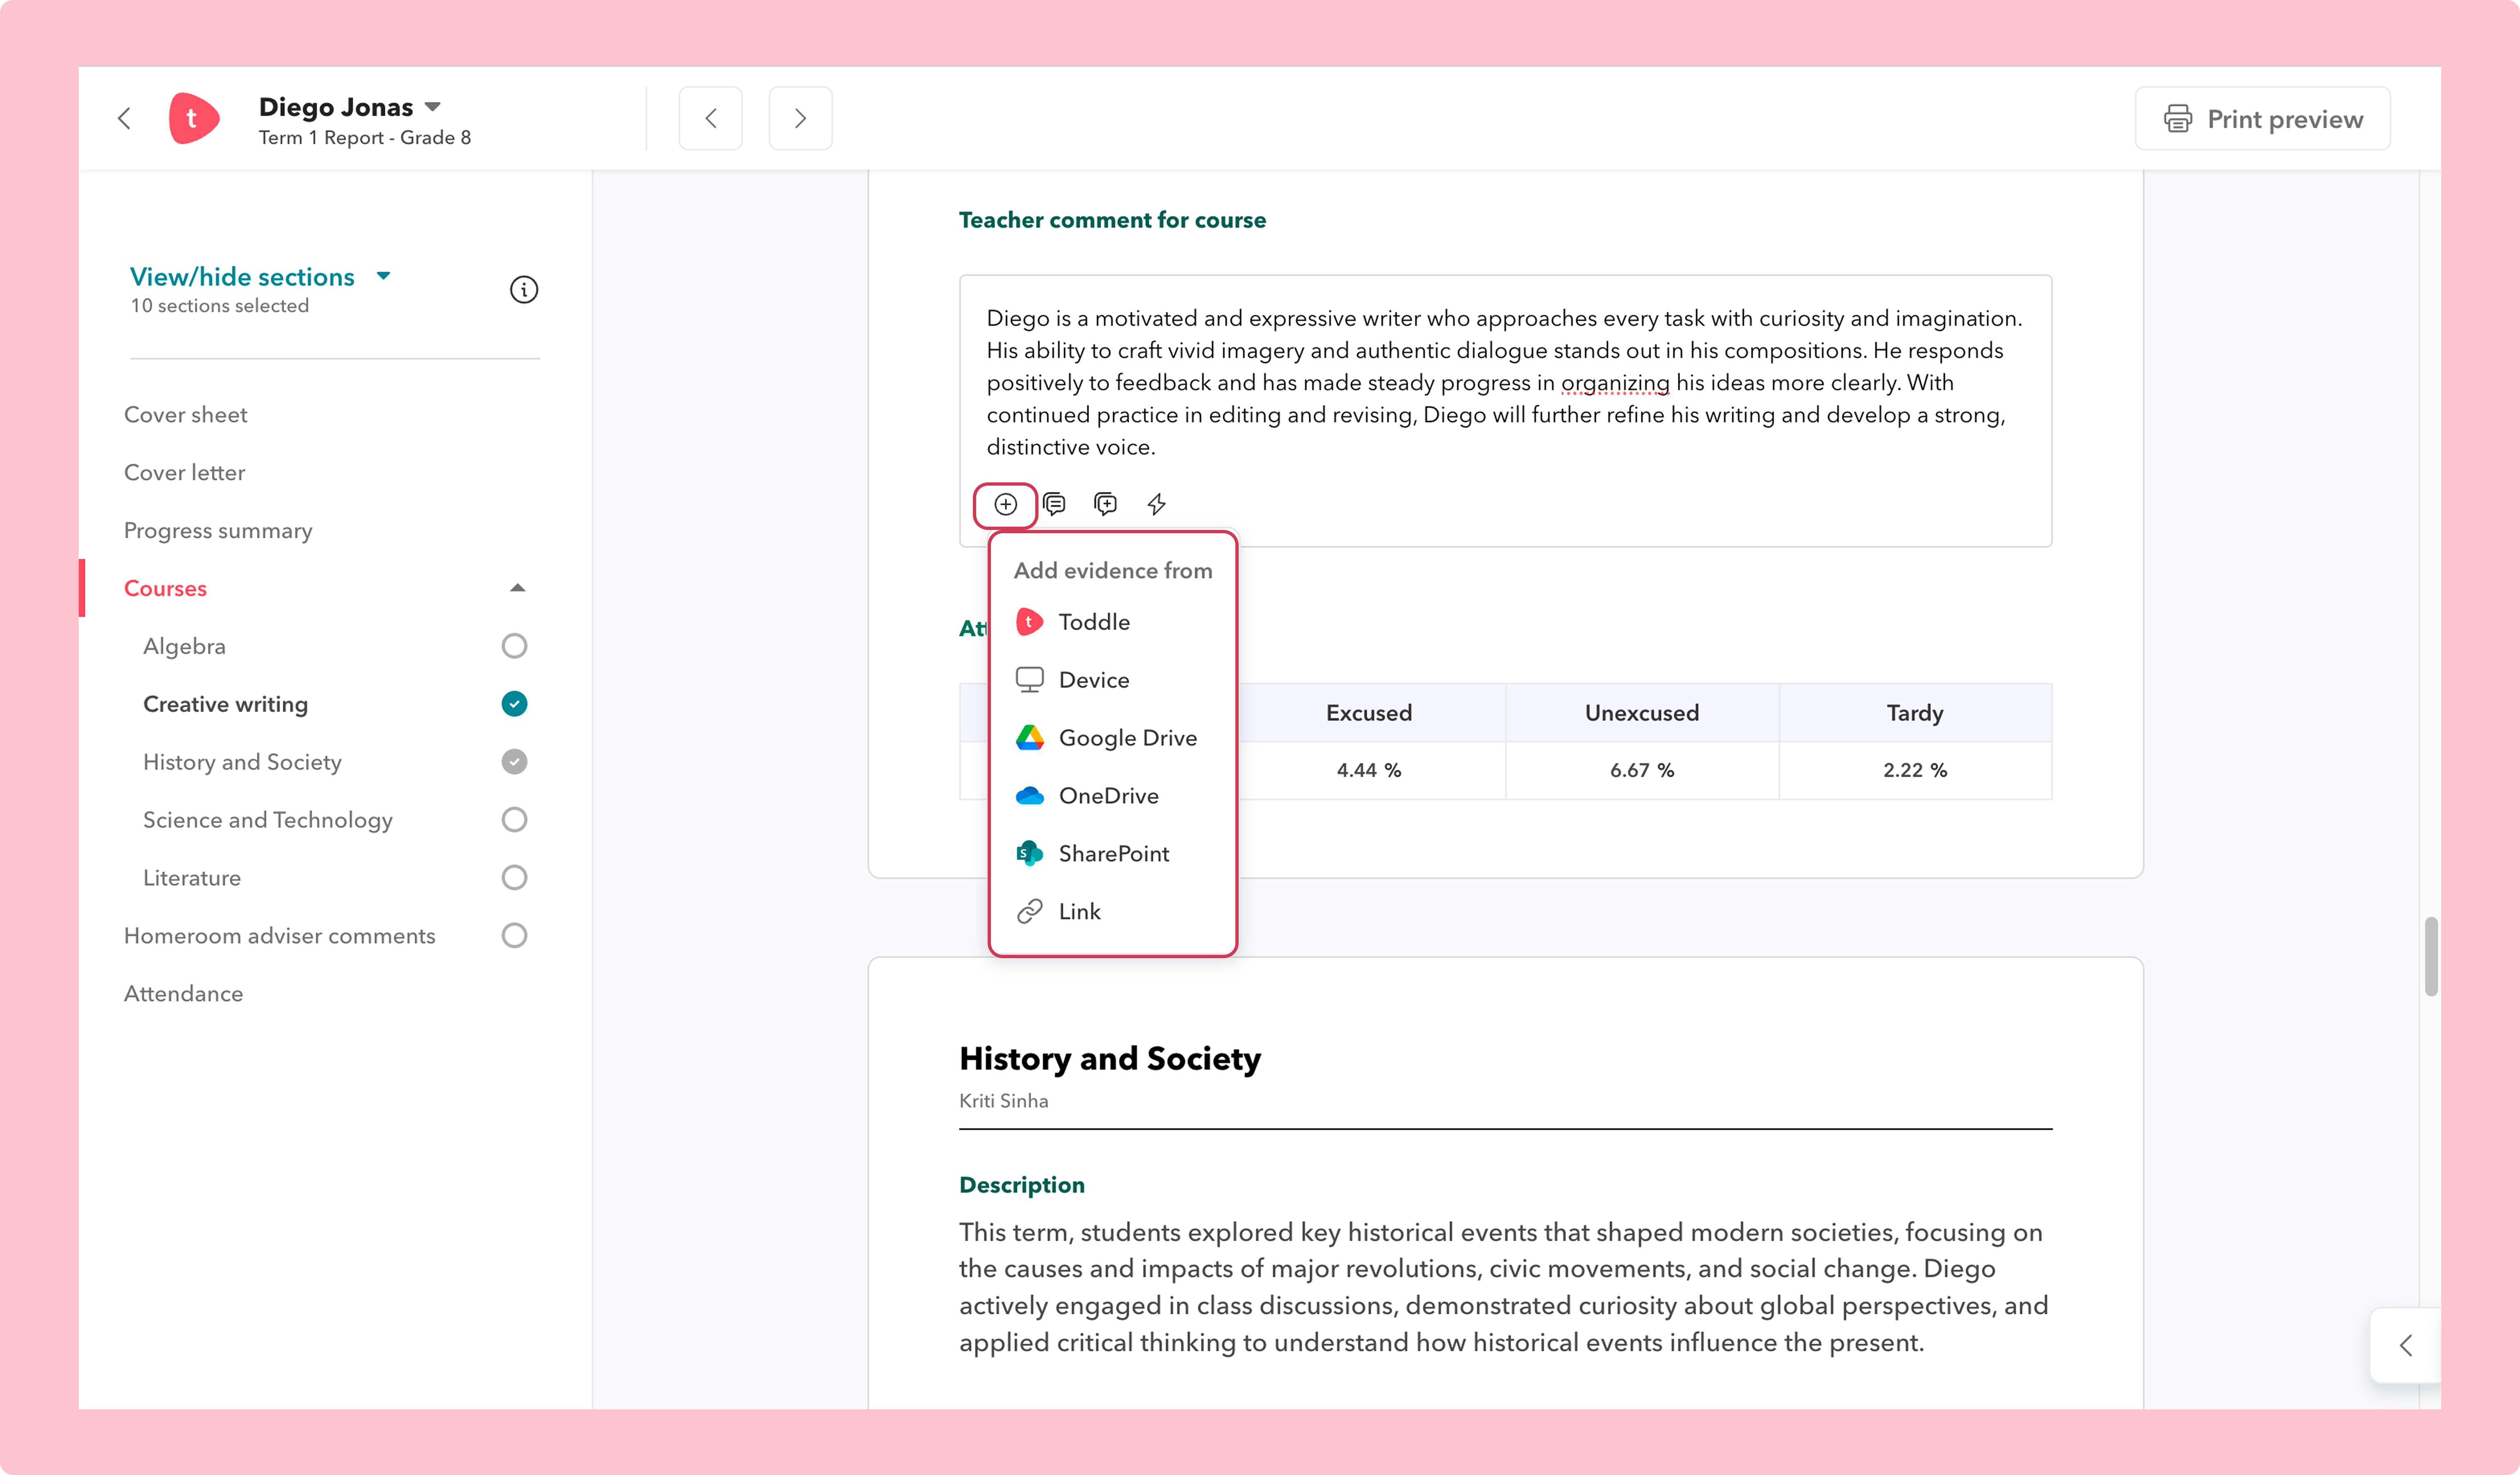Viewport: 2520px width, 1475px height.
Task: Click the back arrow beside the Toddle logo
Action: tap(124, 119)
